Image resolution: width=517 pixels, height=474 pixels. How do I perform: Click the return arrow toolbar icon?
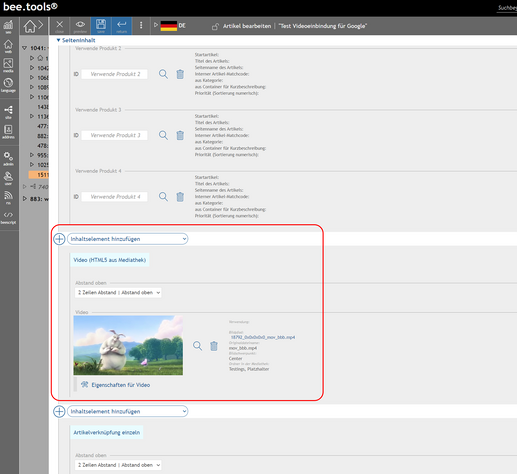[122, 26]
